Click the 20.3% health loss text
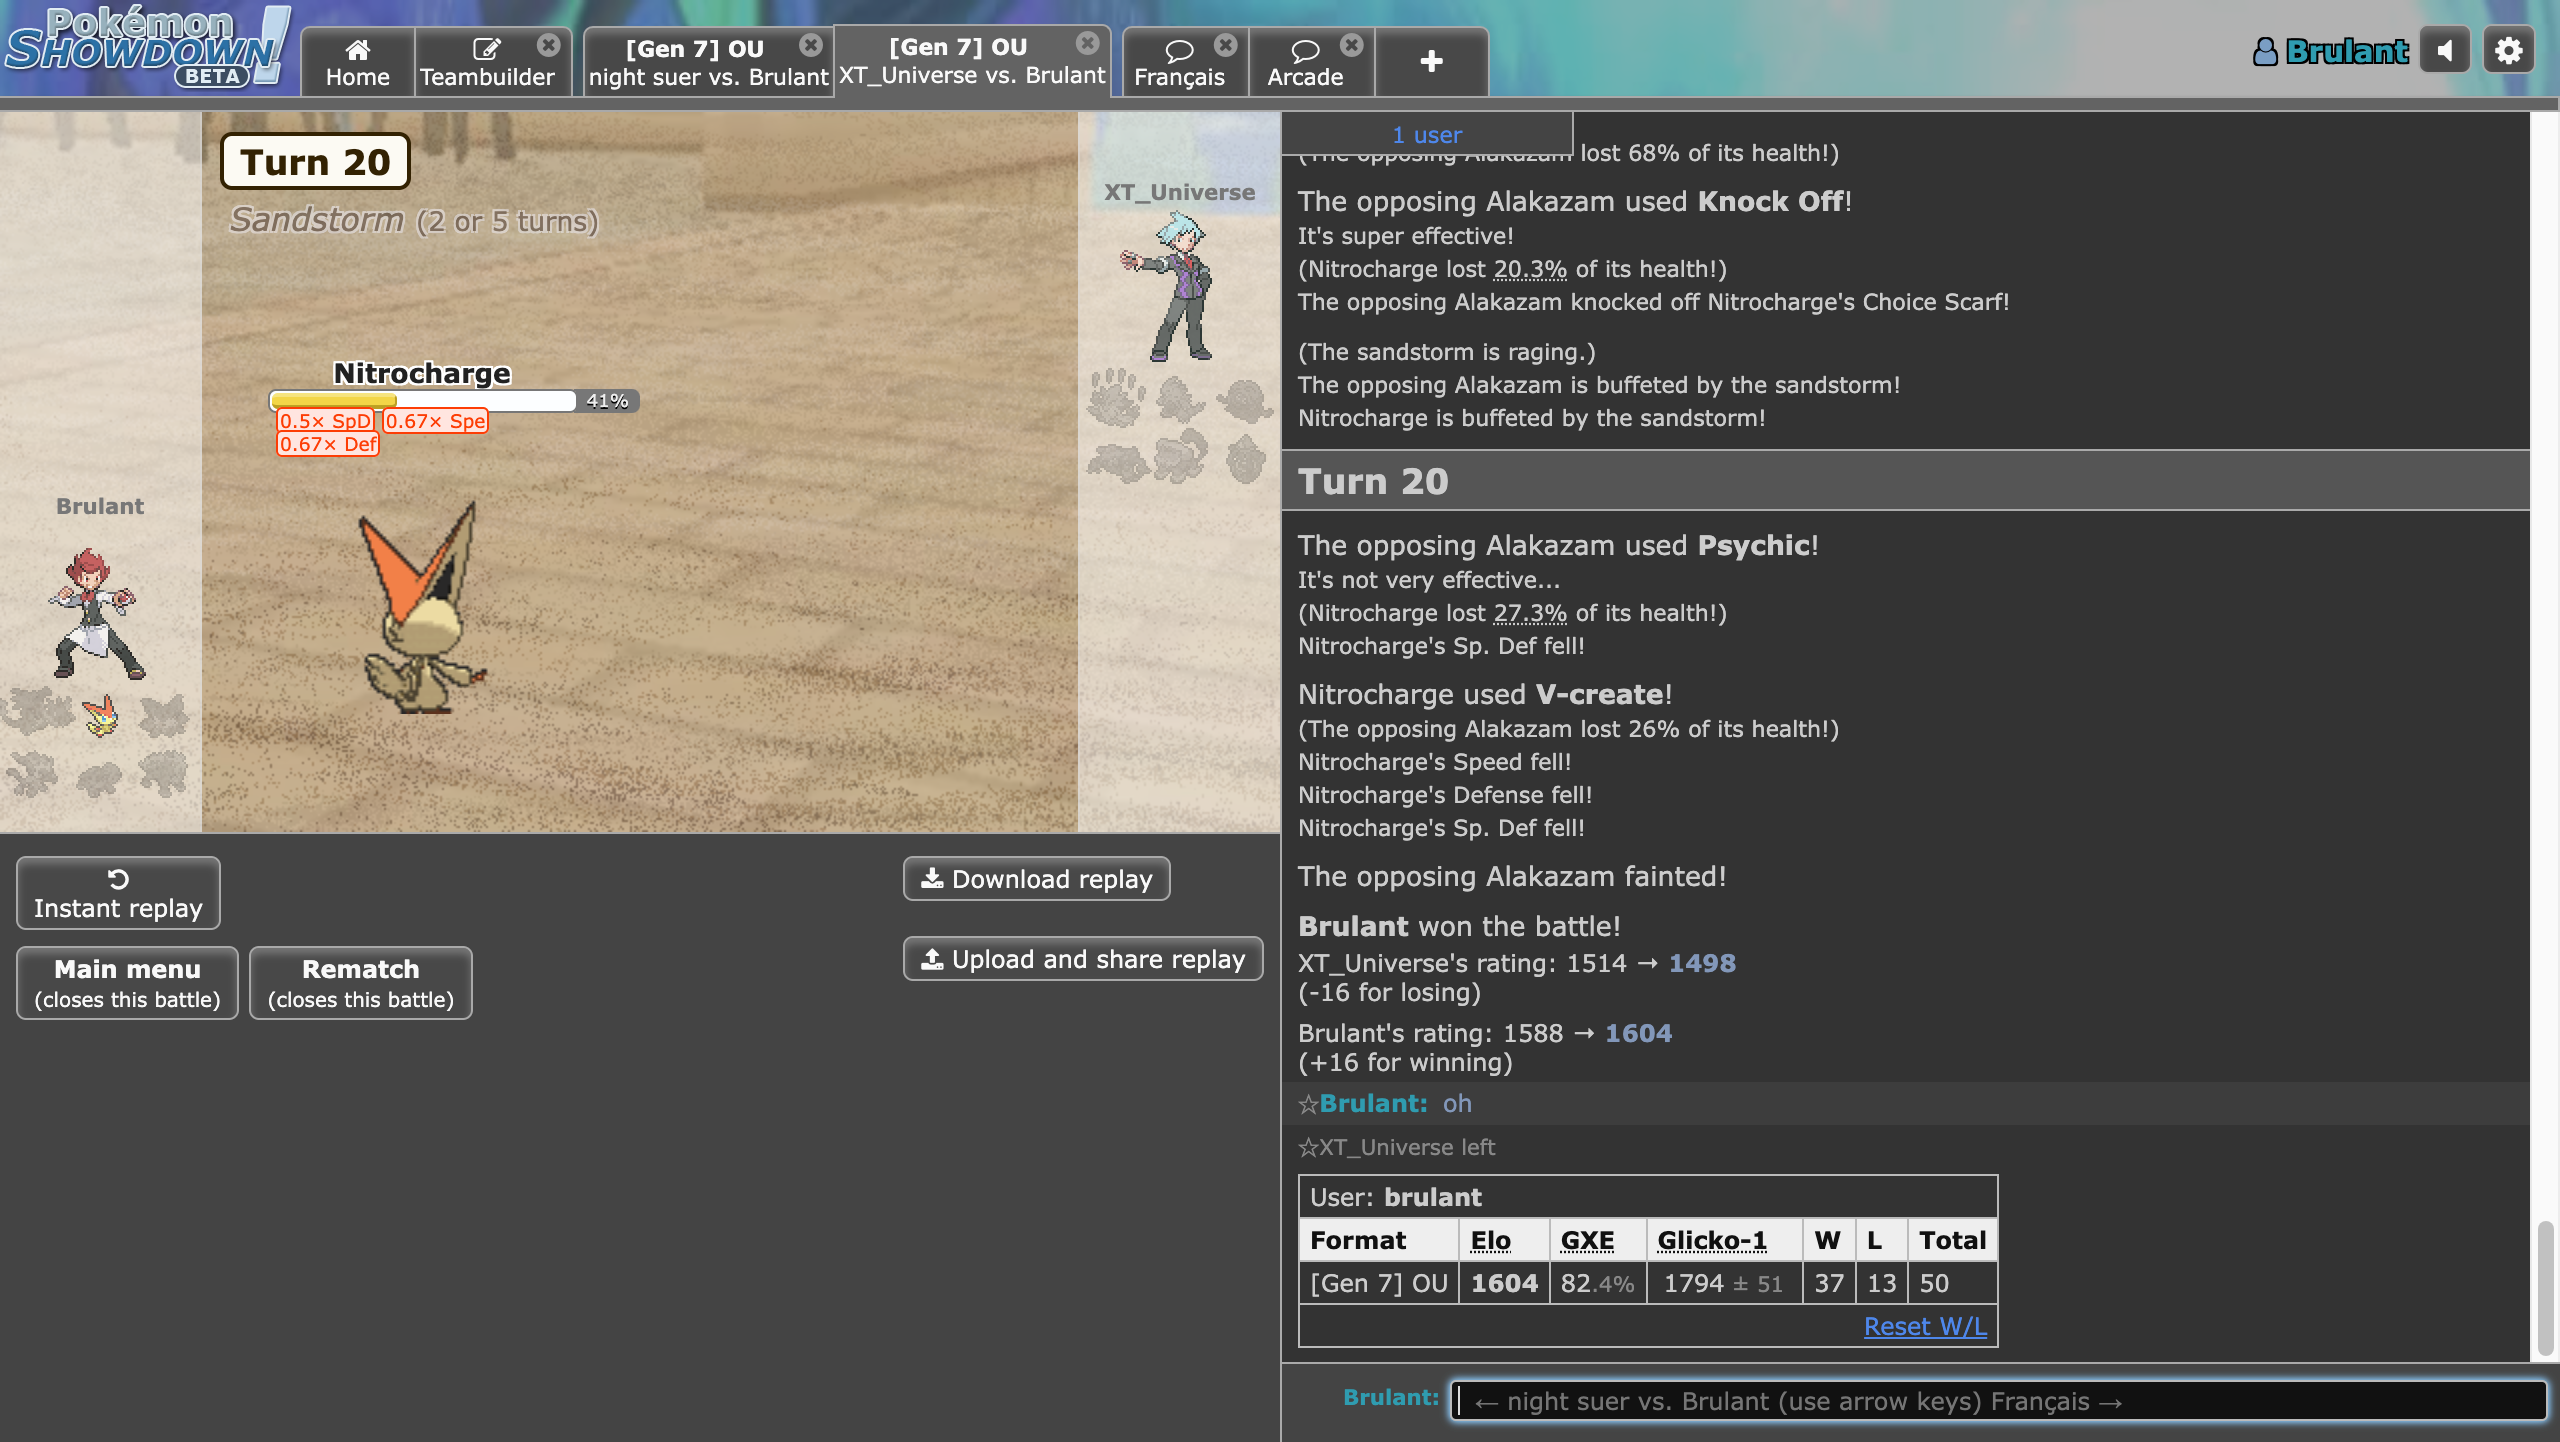This screenshot has width=2560, height=1442. pyautogui.click(x=1530, y=269)
